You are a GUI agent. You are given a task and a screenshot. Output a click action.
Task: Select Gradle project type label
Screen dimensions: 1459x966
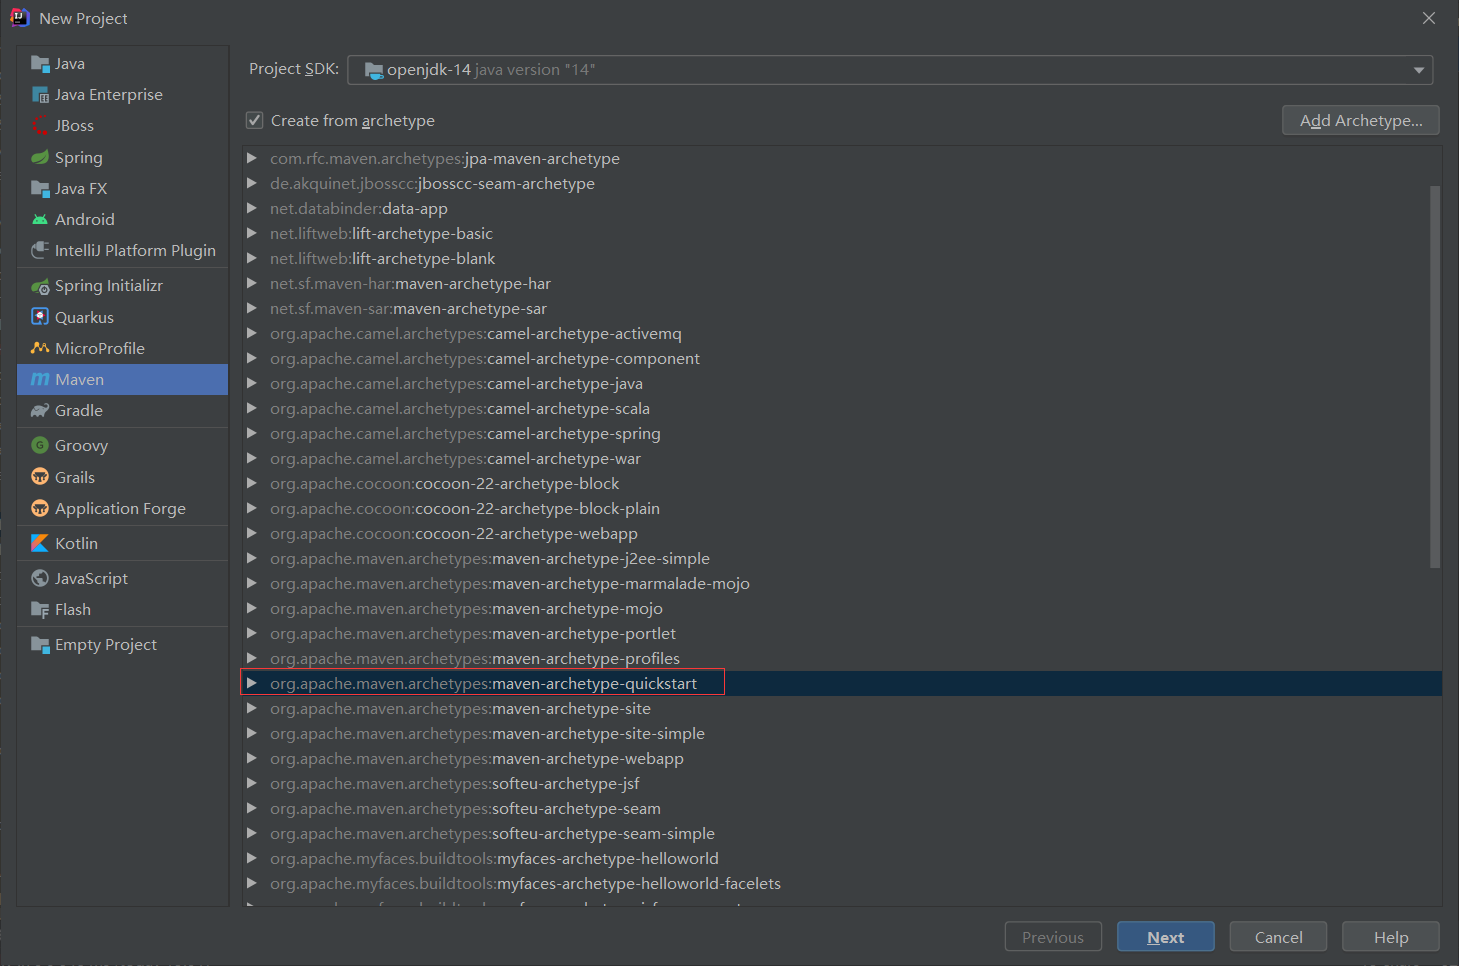(79, 410)
